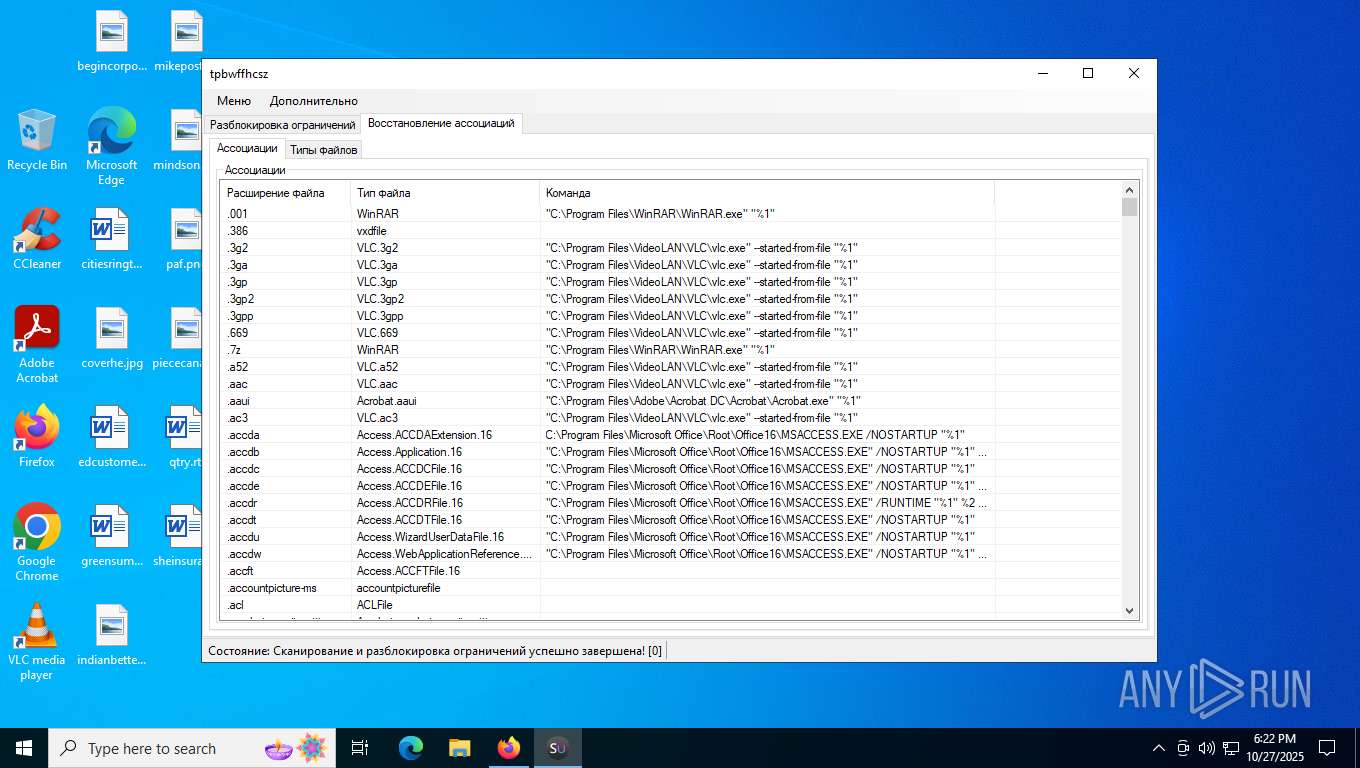Launch Edge from the taskbar
This screenshot has width=1360, height=768.
[411, 748]
